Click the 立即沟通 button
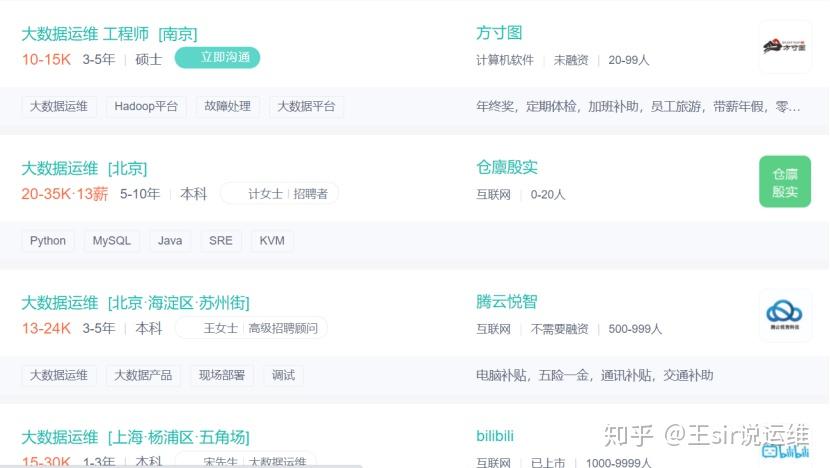This screenshot has height=468, width=830. 217,58
